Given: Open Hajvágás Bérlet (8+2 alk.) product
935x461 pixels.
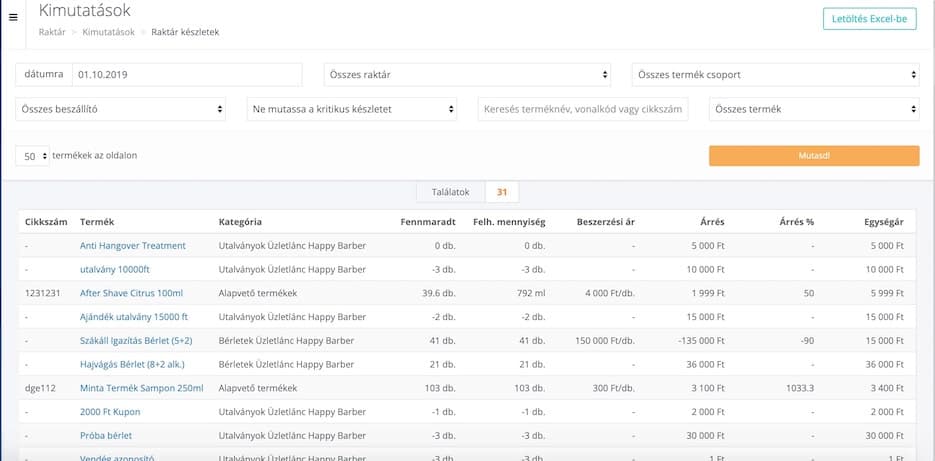Looking at the screenshot, I should click(x=132, y=364).
